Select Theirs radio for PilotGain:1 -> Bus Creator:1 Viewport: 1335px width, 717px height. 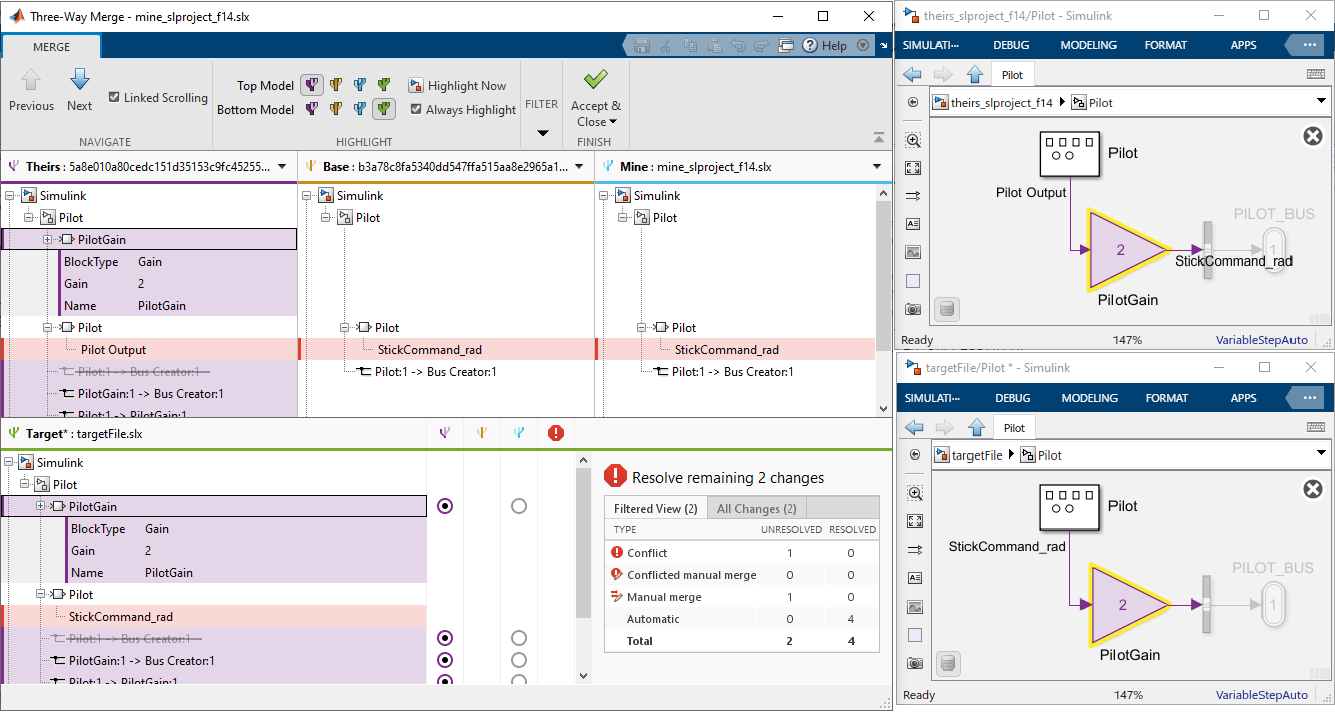point(446,660)
